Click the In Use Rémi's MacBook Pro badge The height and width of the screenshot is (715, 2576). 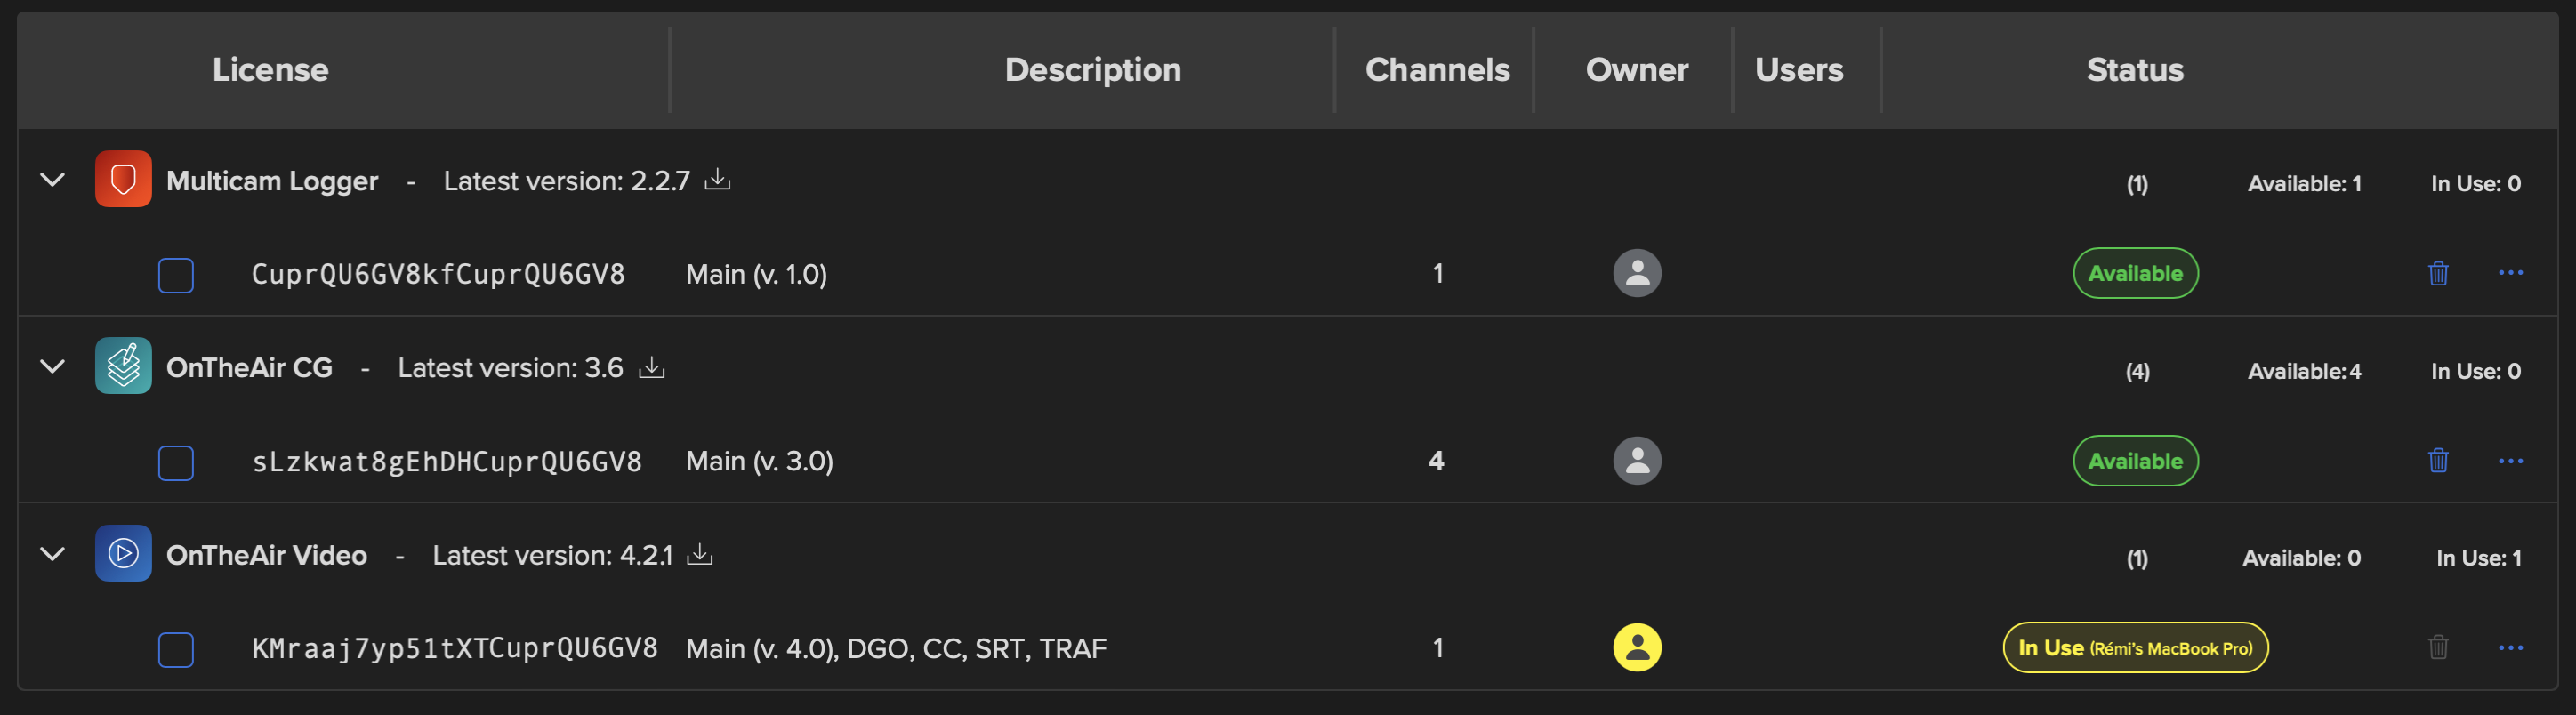tap(2135, 647)
